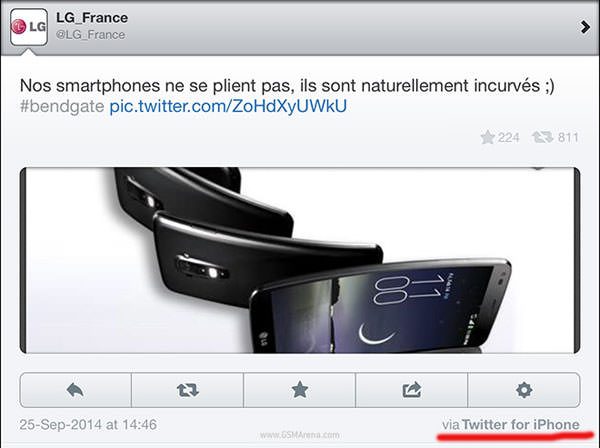
Task: Open the Twitter for iPhone source link
Action: (x=521, y=425)
